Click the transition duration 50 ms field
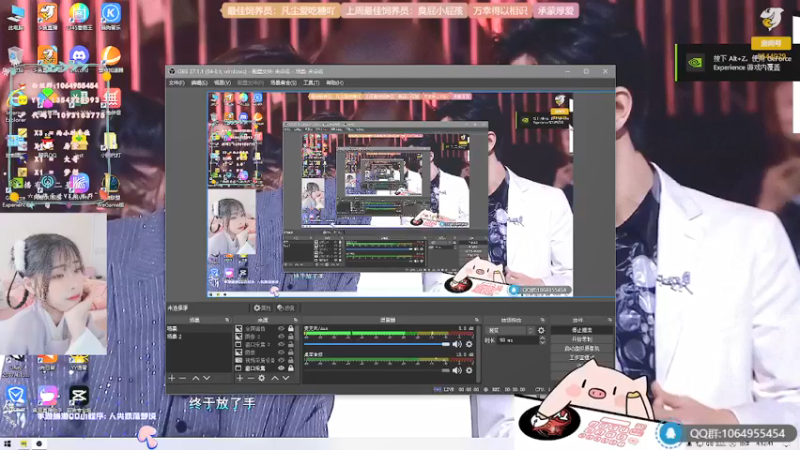The image size is (800, 450). click(x=517, y=340)
